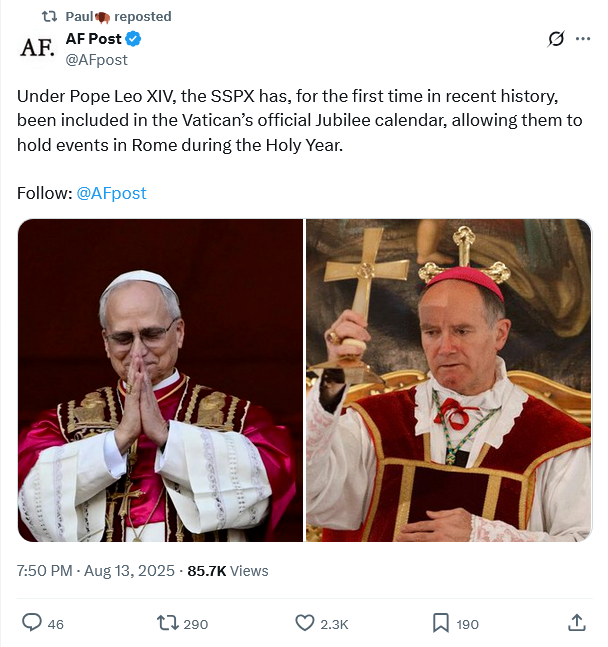Open the left photo of the praying pope
Image resolution: width=608 pixels, height=647 pixels.
(160, 380)
